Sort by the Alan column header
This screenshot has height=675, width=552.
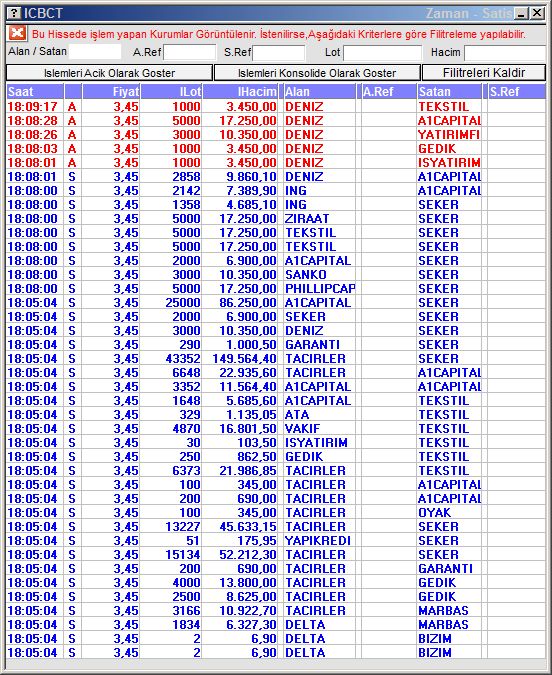[319, 92]
